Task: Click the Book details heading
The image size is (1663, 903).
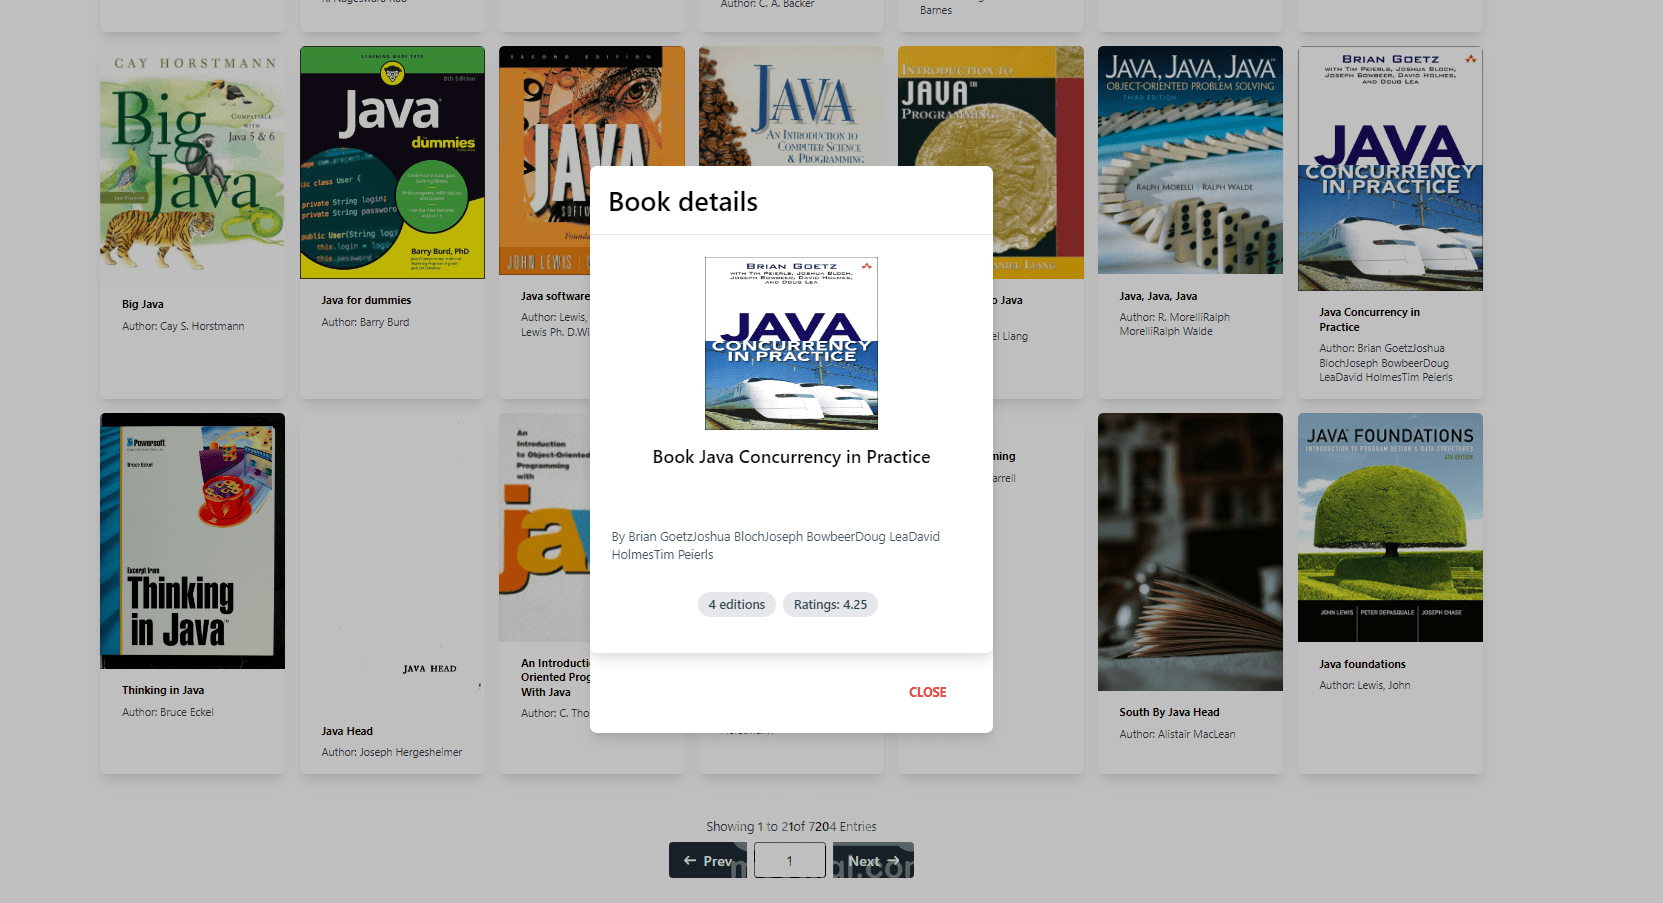Action: [683, 202]
